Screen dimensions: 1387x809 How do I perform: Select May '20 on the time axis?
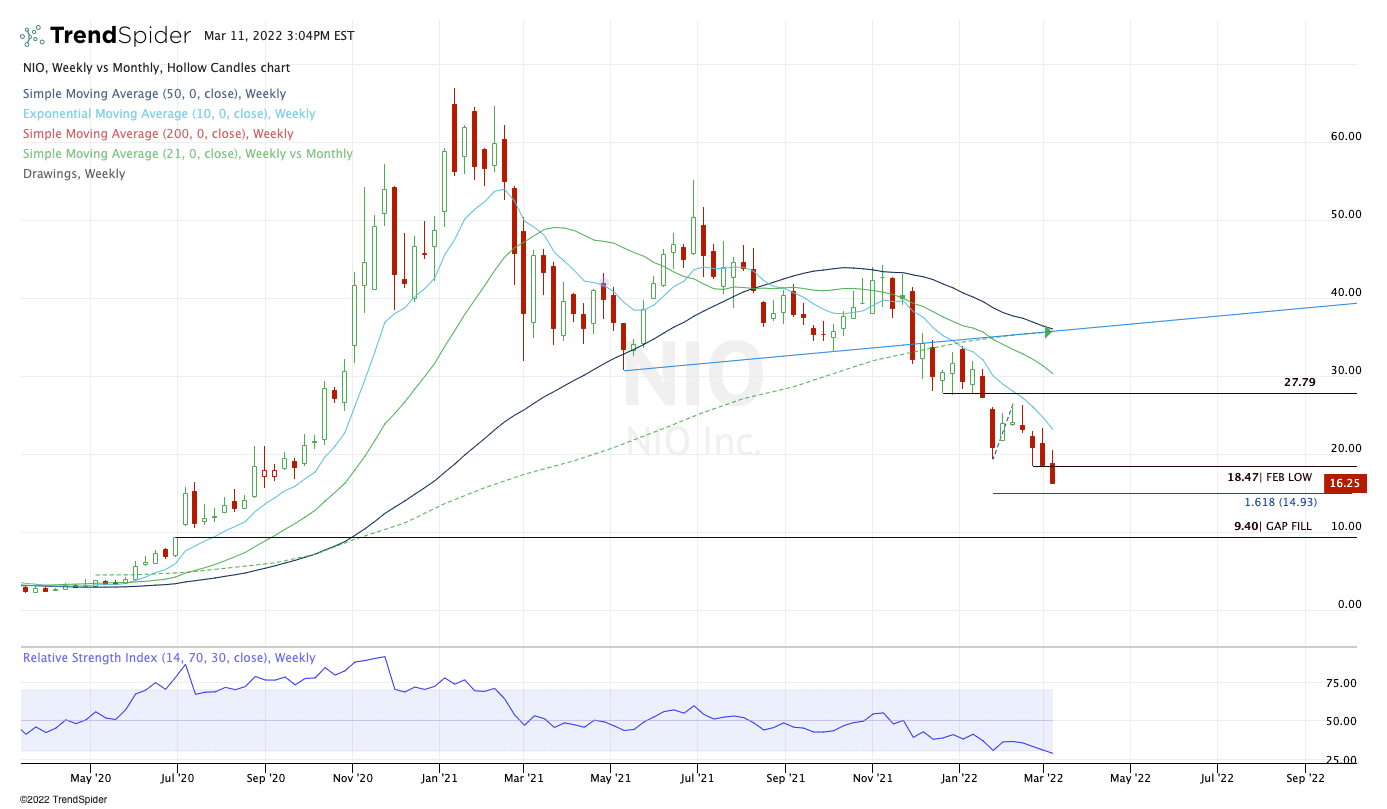[x=89, y=776]
